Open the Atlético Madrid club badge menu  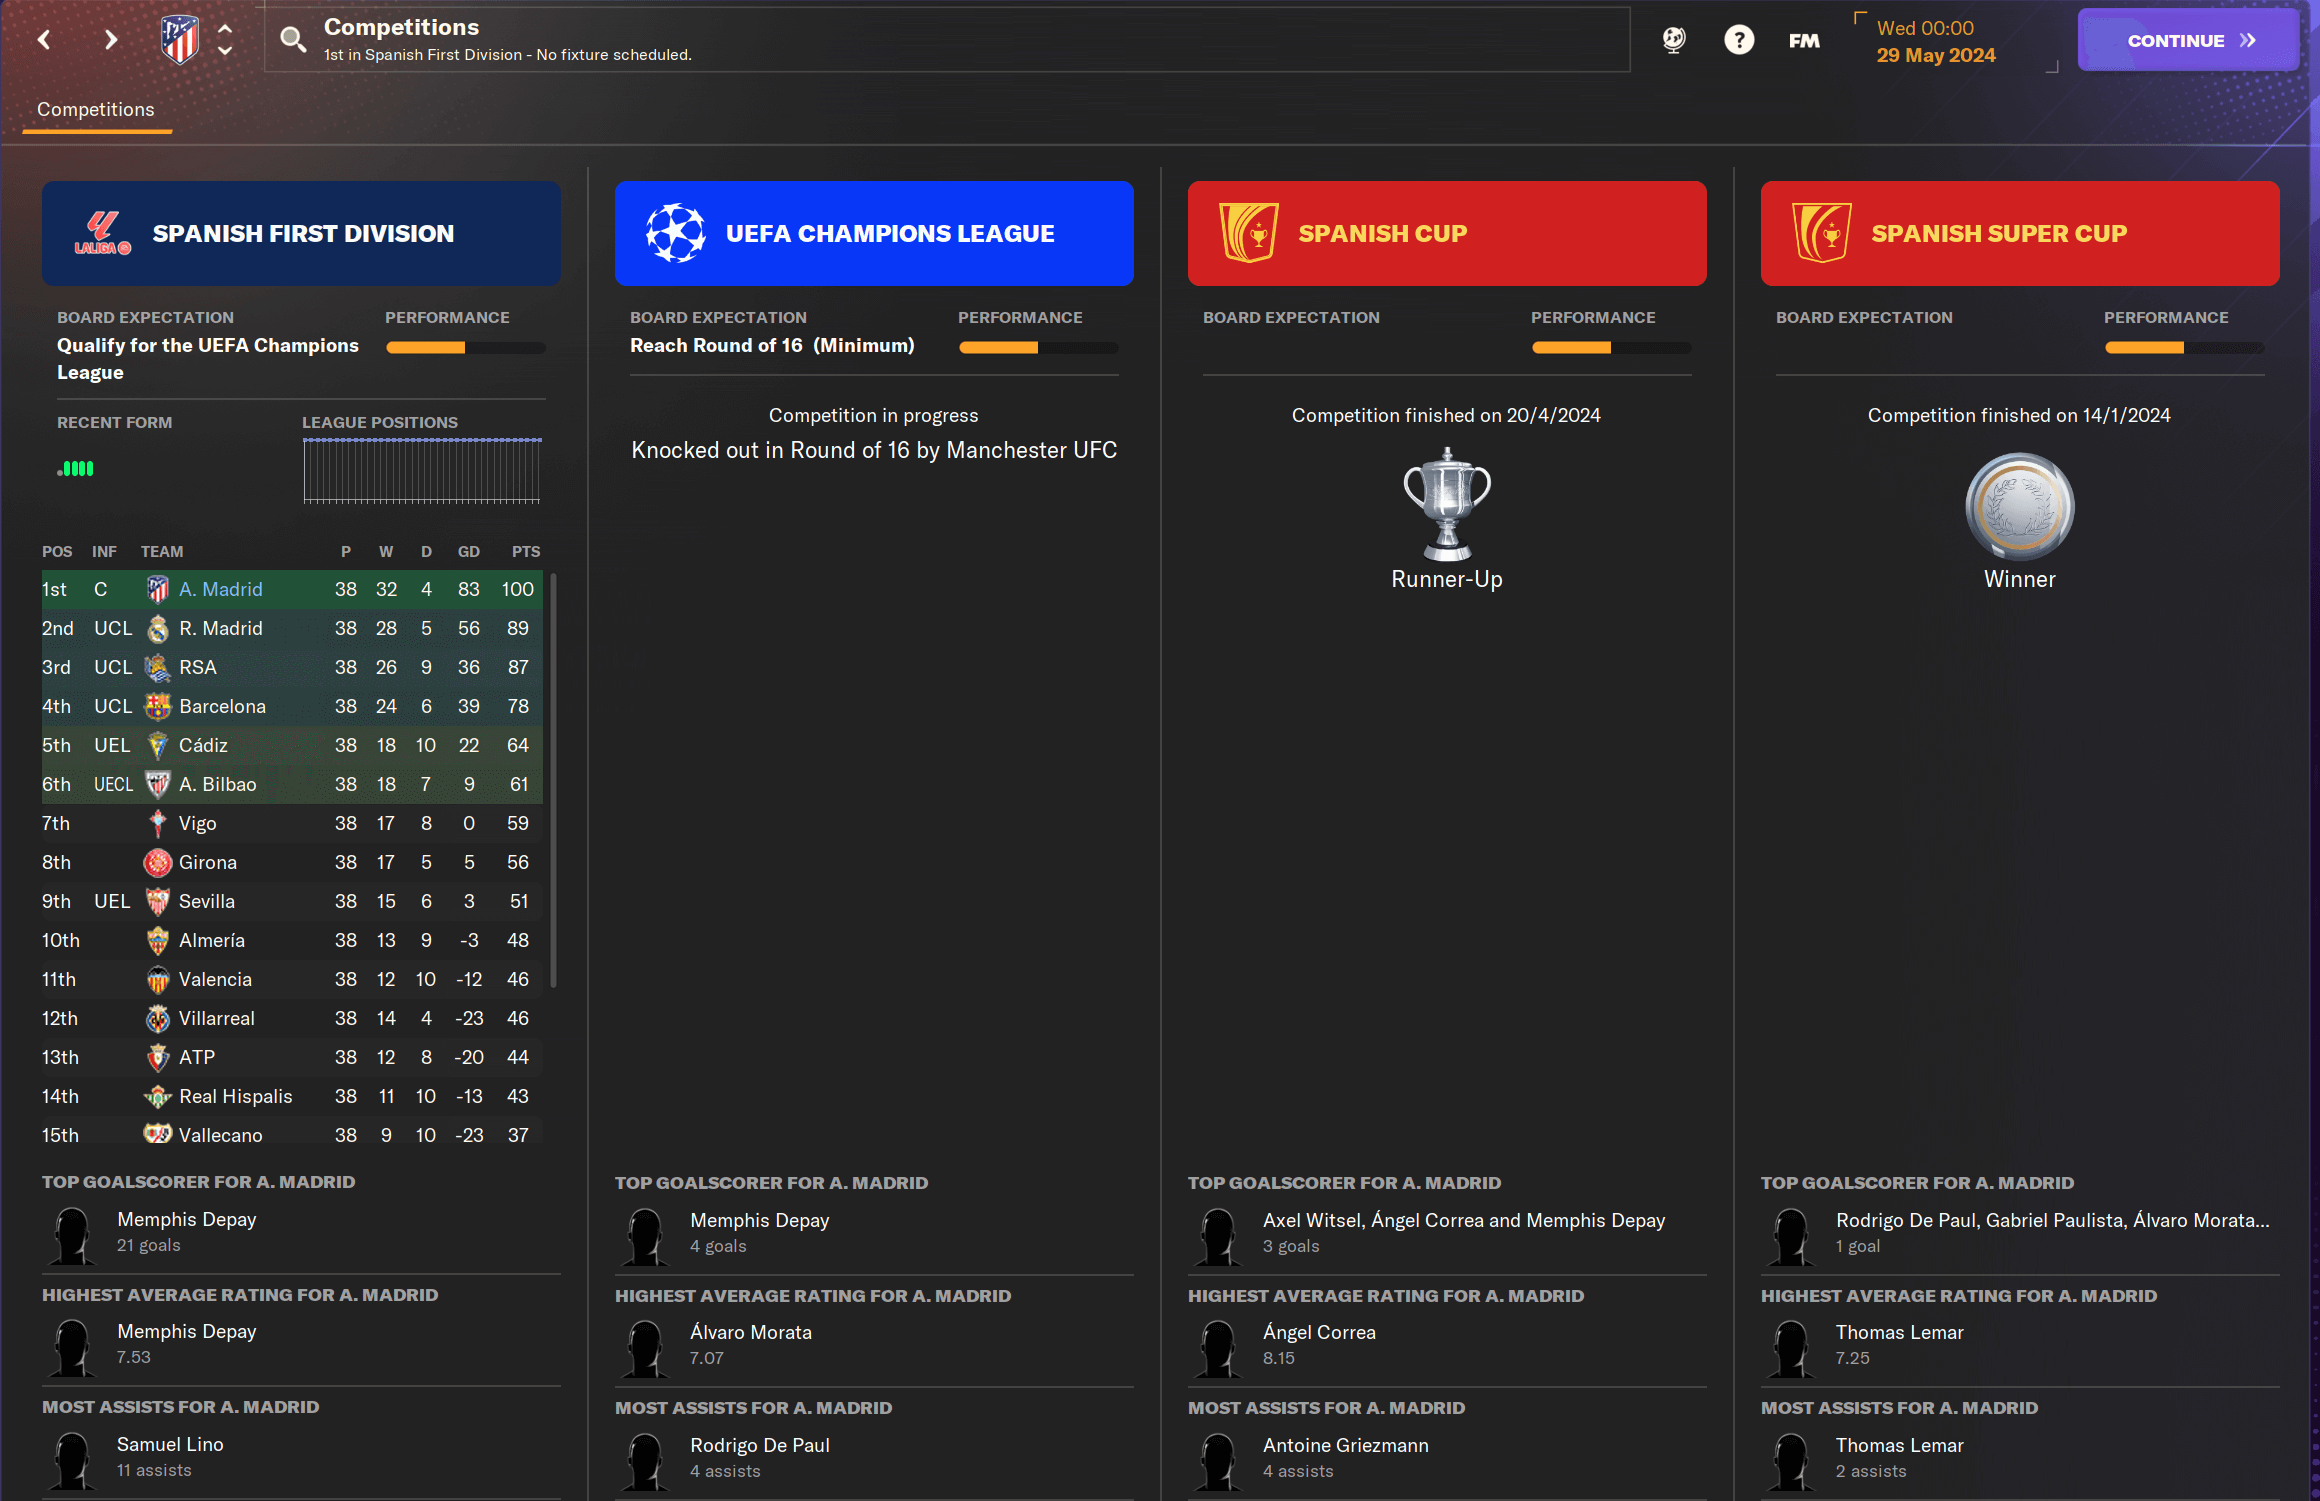(180, 40)
